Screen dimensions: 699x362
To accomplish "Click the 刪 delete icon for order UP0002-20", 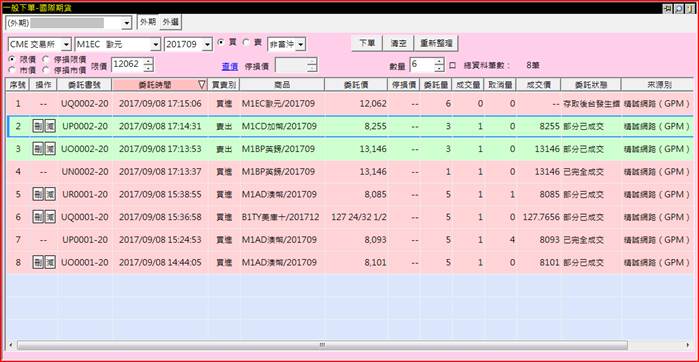I will click(38, 126).
